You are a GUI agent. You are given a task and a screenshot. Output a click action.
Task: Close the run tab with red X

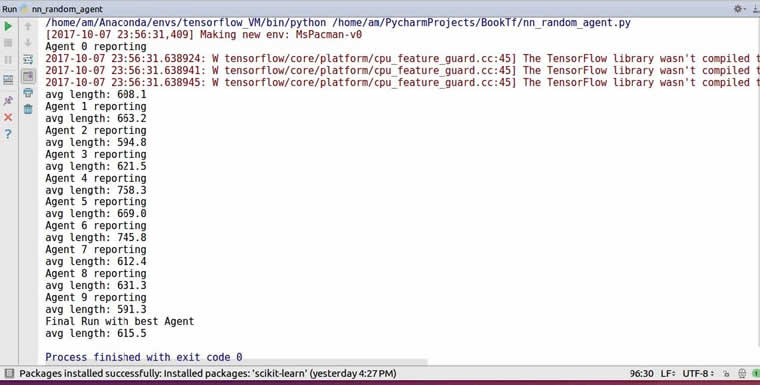point(8,117)
